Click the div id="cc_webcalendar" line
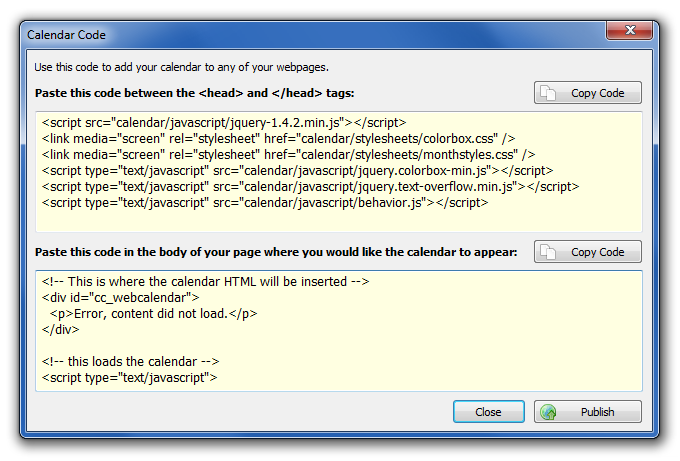Image resolution: width=680 pixels, height=461 pixels. [120, 297]
